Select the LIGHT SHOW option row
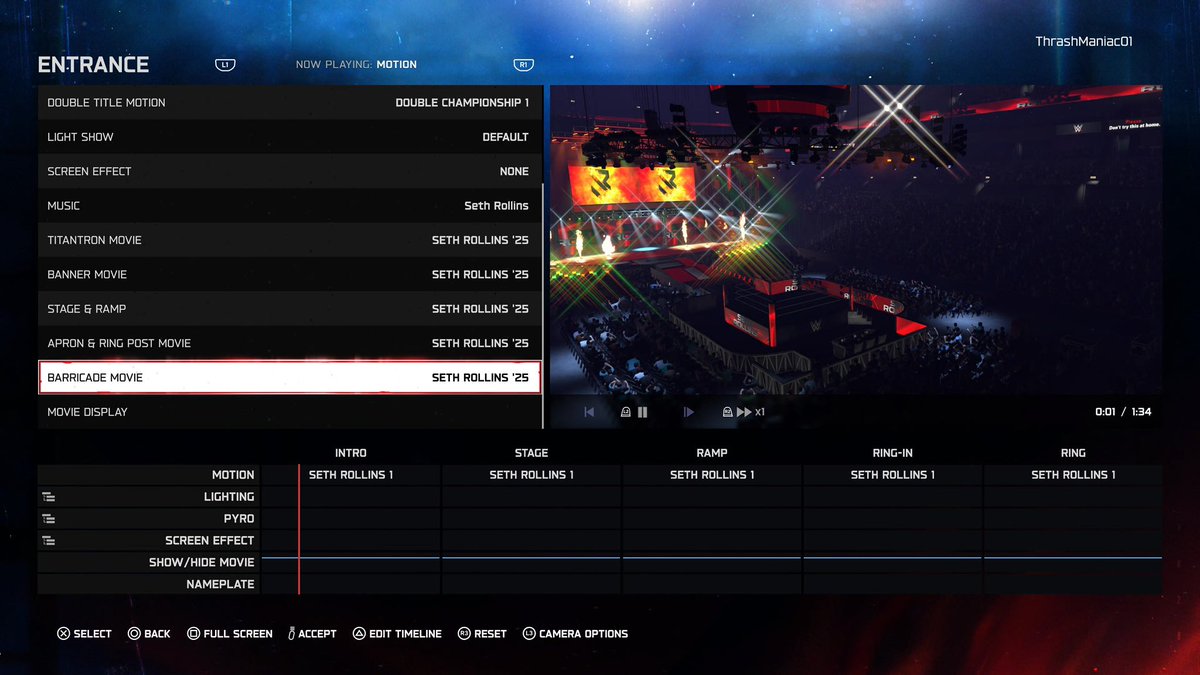The image size is (1200, 675). (289, 137)
